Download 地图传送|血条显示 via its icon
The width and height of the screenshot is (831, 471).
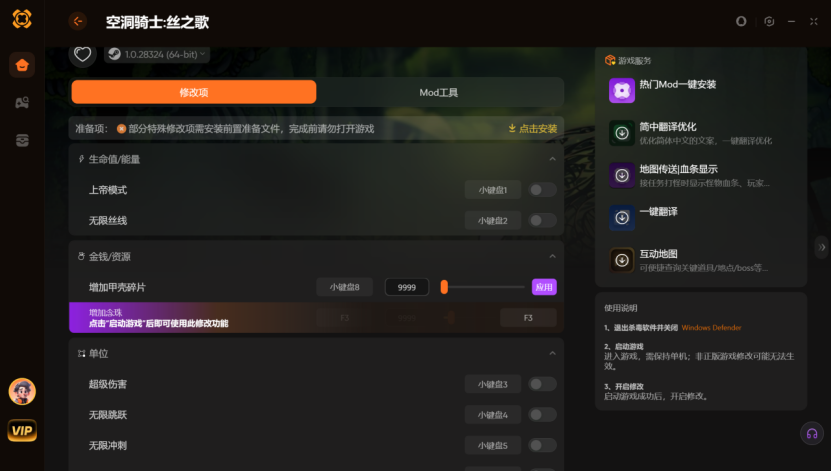coord(622,175)
